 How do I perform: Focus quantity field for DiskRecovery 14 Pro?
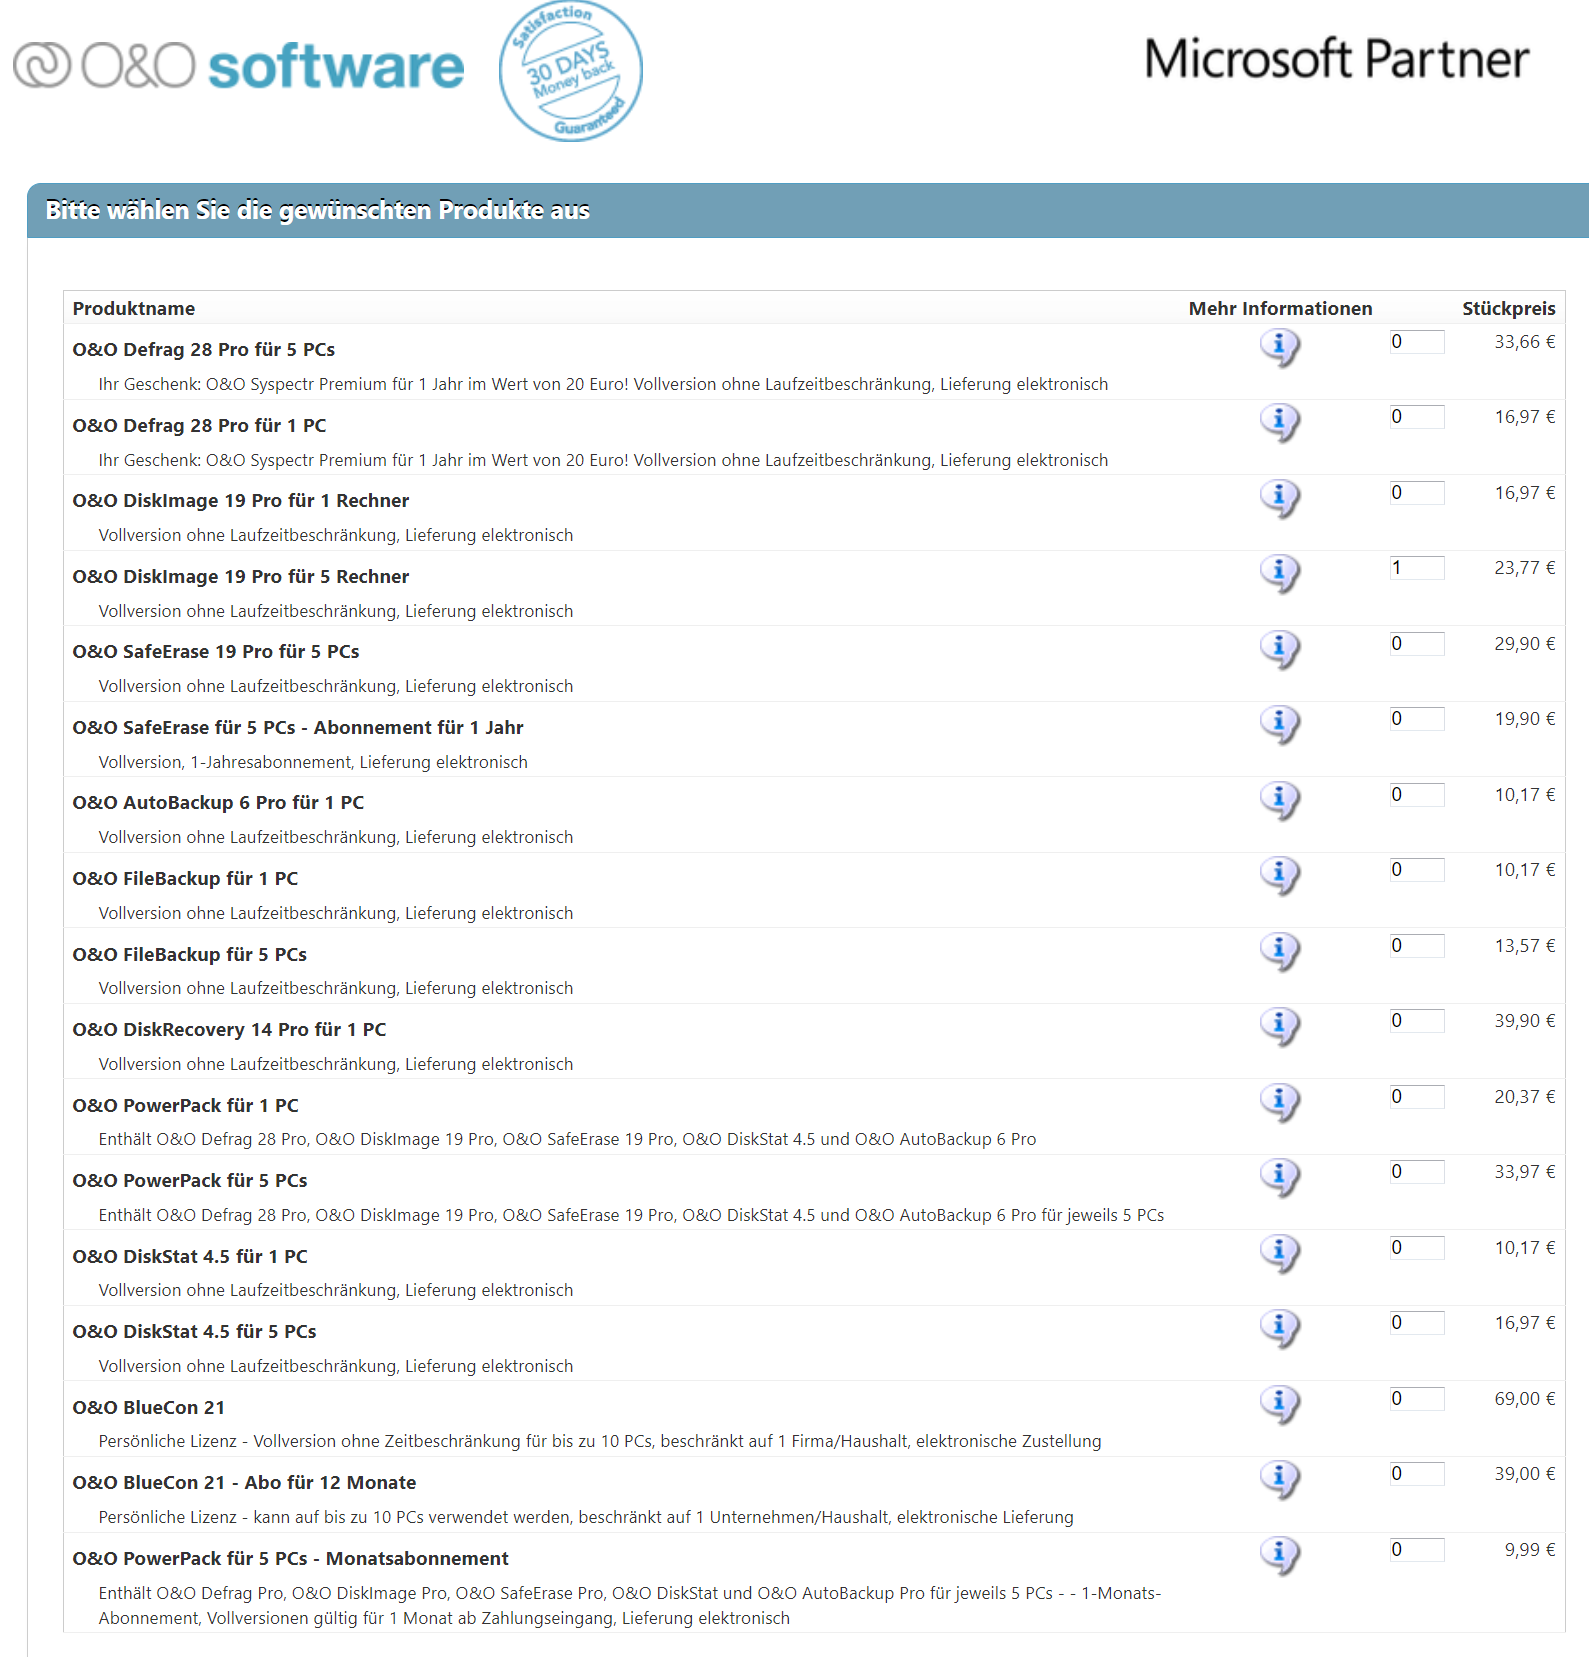(x=1417, y=1021)
